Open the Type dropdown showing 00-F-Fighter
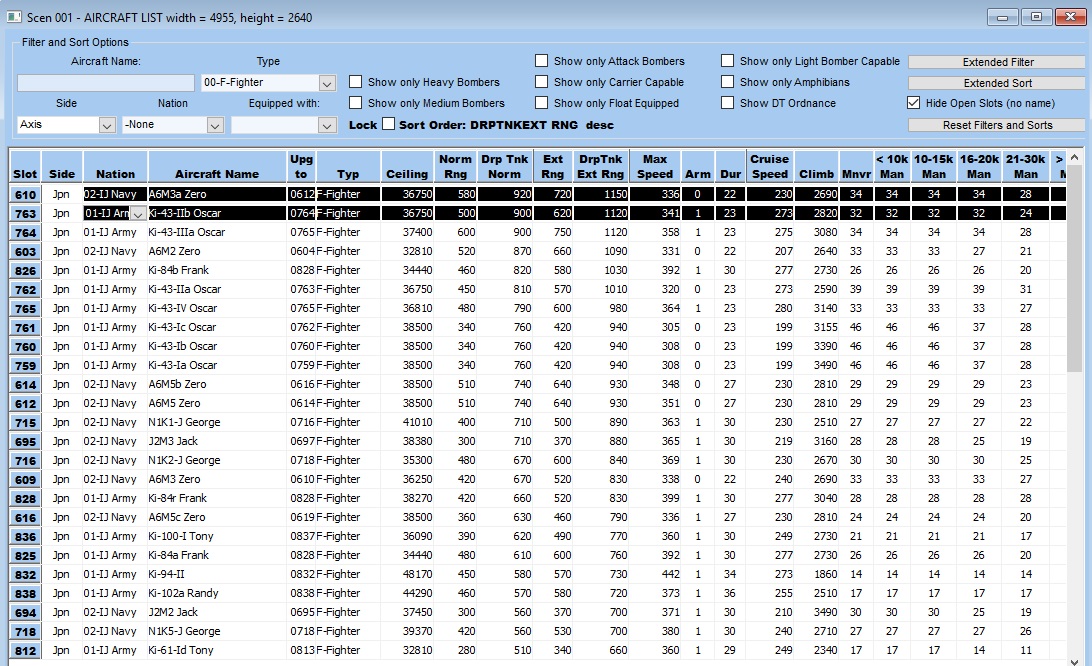The height and width of the screenshot is (666, 1092). 327,83
